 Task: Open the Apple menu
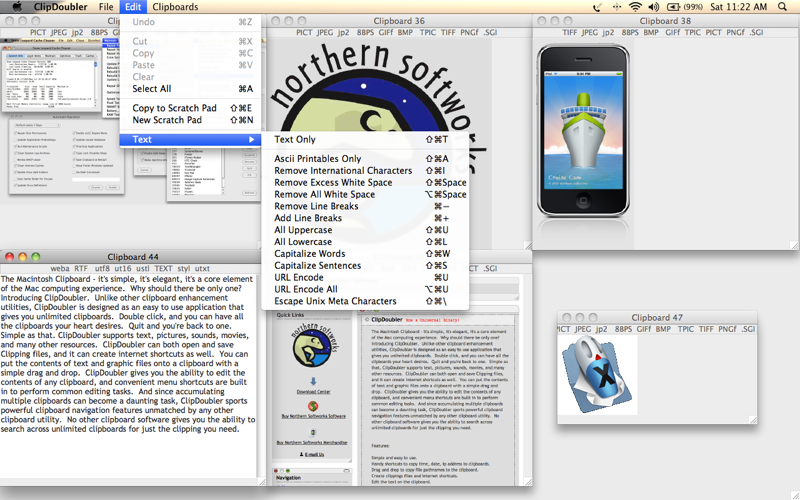click(17, 7)
